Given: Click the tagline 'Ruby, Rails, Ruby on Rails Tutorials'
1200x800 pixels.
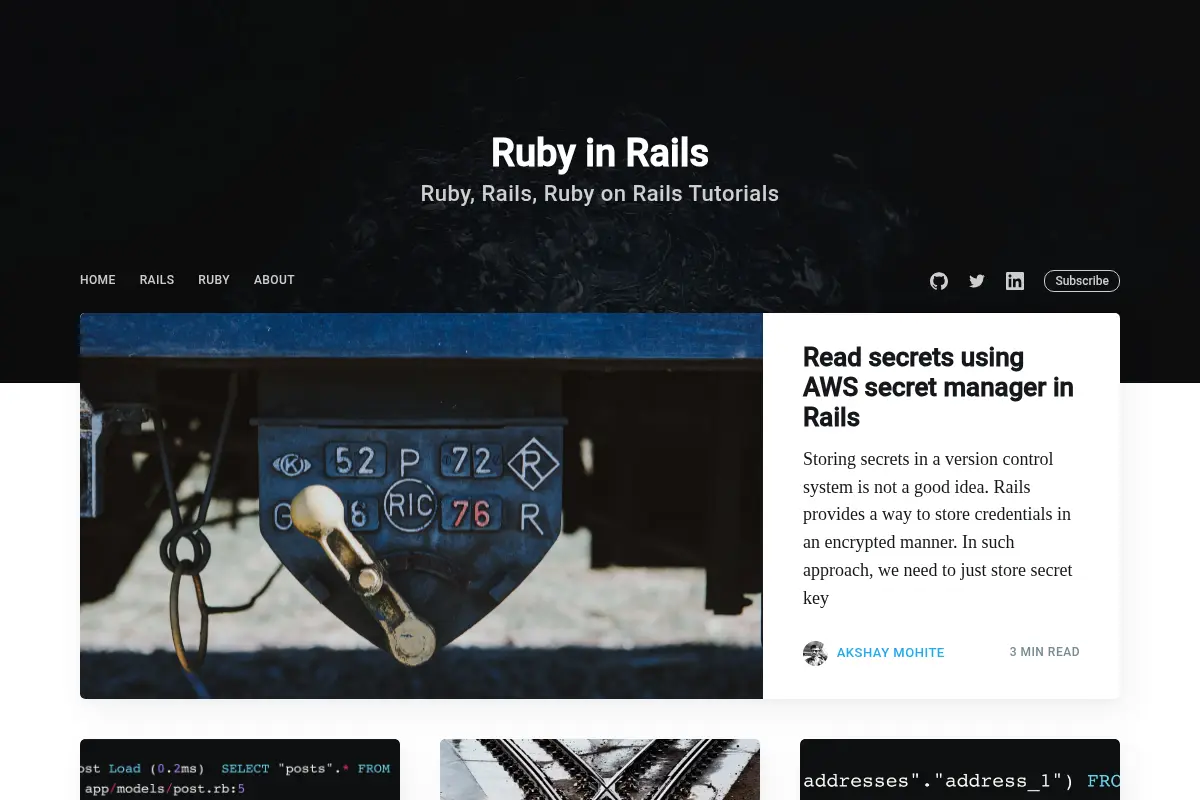Looking at the screenshot, I should pyautogui.click(x=600, y=194).
